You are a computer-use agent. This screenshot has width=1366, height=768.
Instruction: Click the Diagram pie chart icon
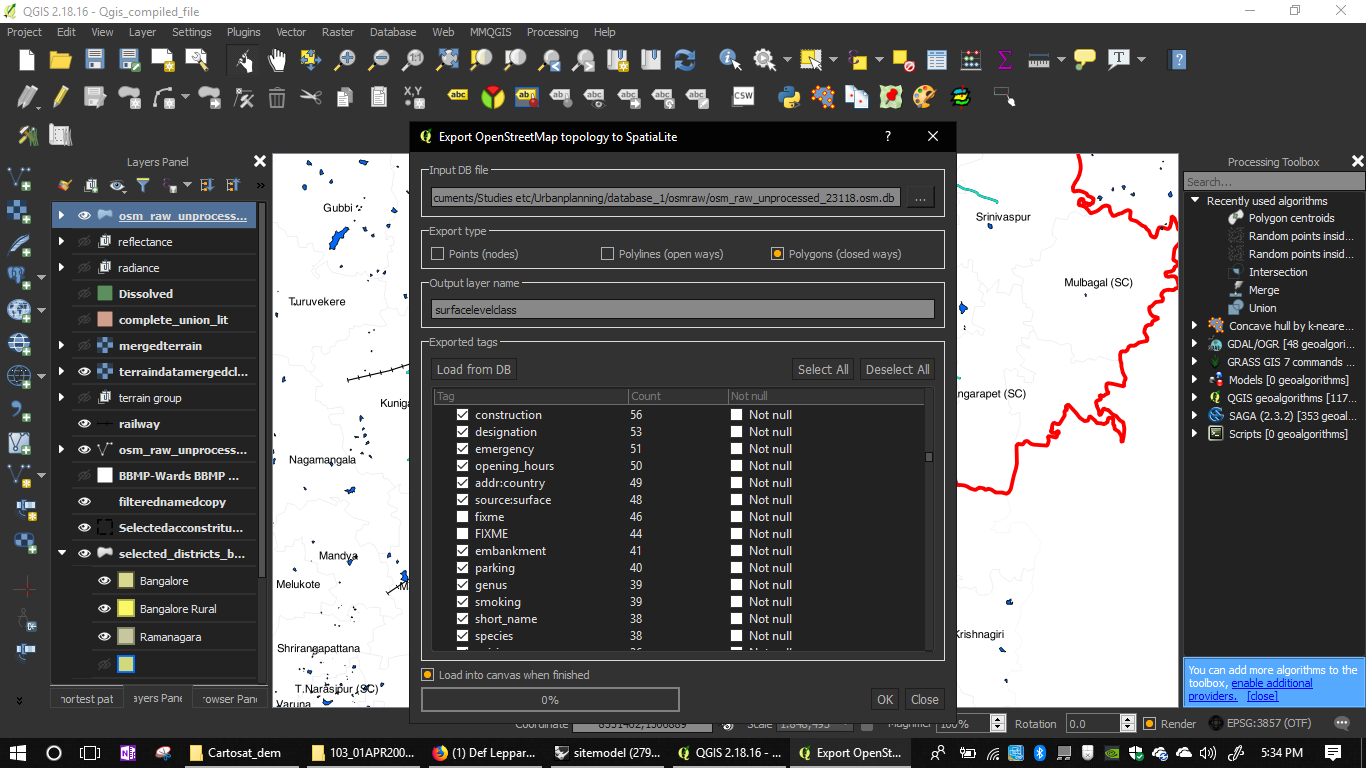coord(492,97)
